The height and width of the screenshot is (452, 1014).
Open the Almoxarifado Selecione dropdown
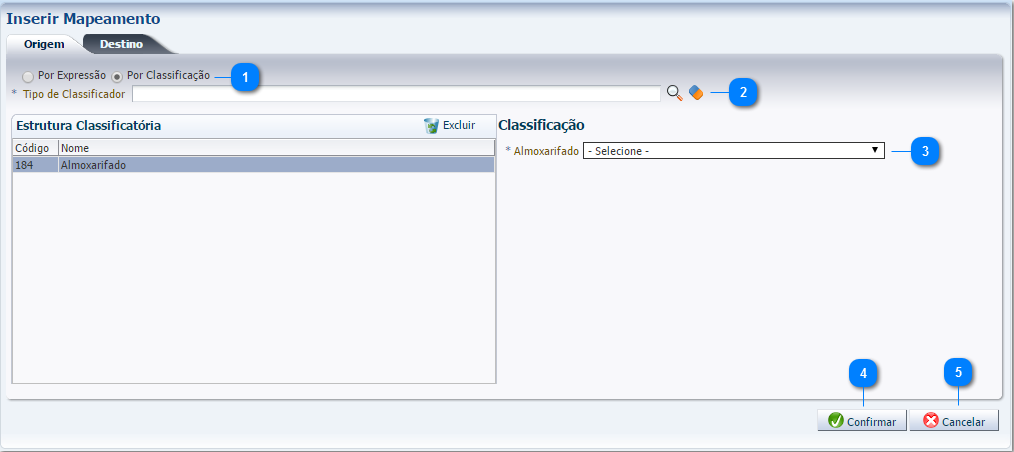click(733, 151)
